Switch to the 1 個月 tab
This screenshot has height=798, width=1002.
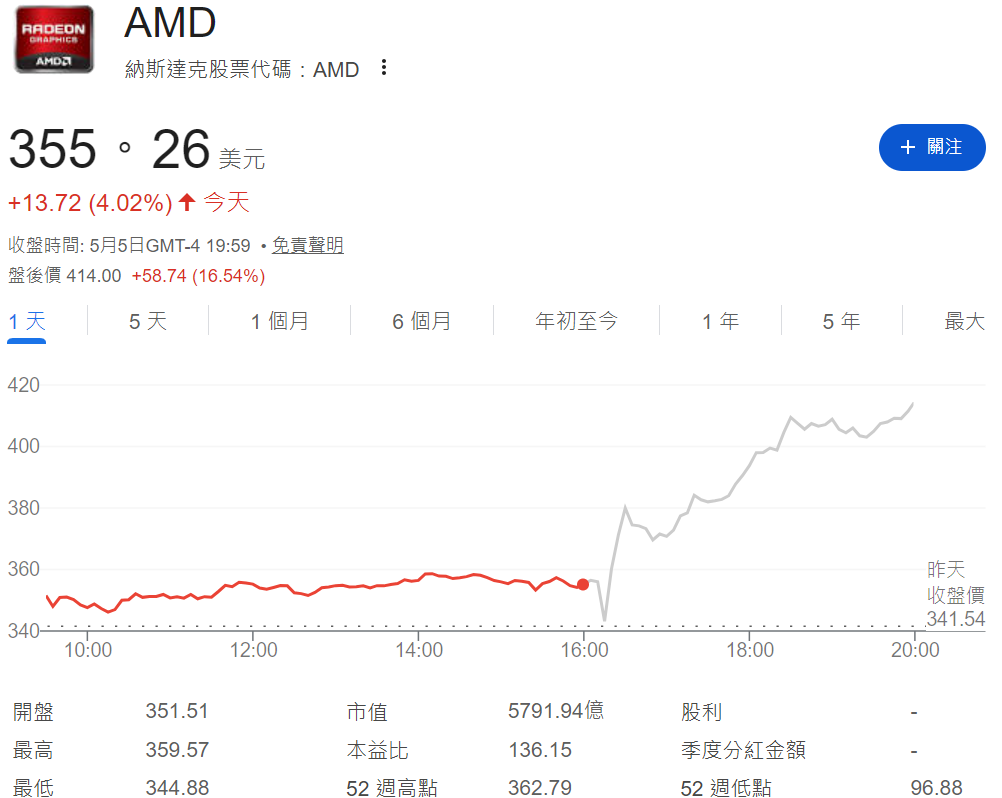[x=279, y=321]
